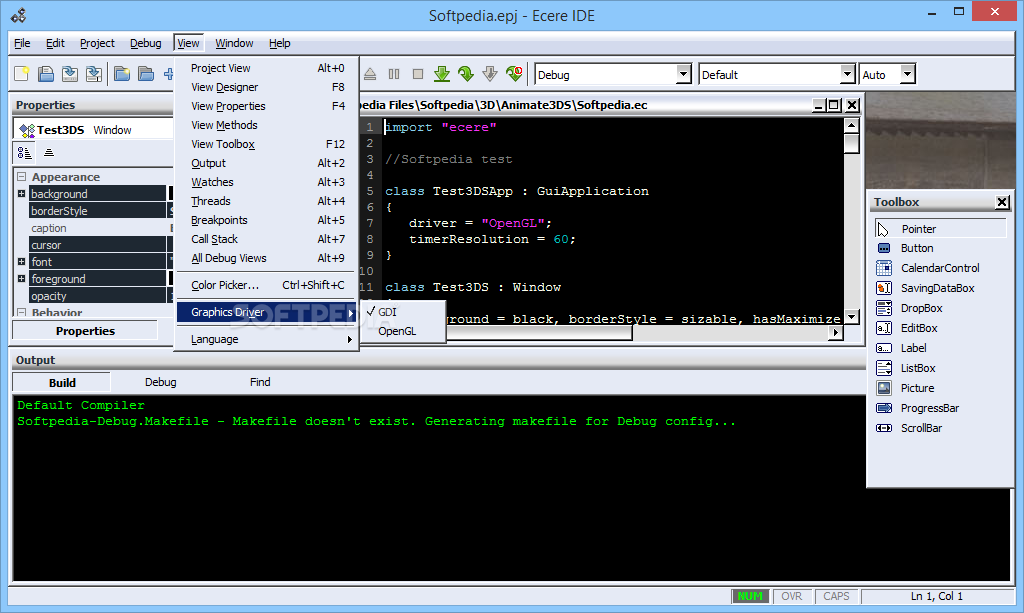
Task: Collapse the Behavior property category
Action: (22, 313)
